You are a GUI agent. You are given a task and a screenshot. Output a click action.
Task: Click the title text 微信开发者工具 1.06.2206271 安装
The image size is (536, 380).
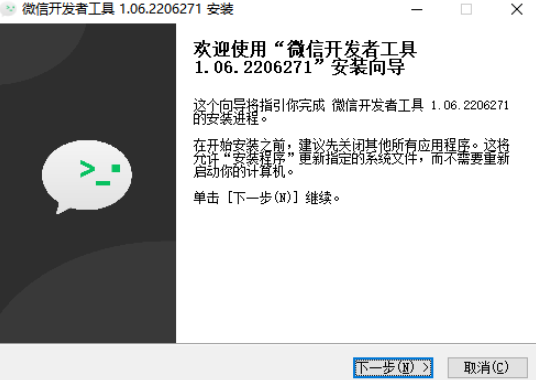(128, 9)
